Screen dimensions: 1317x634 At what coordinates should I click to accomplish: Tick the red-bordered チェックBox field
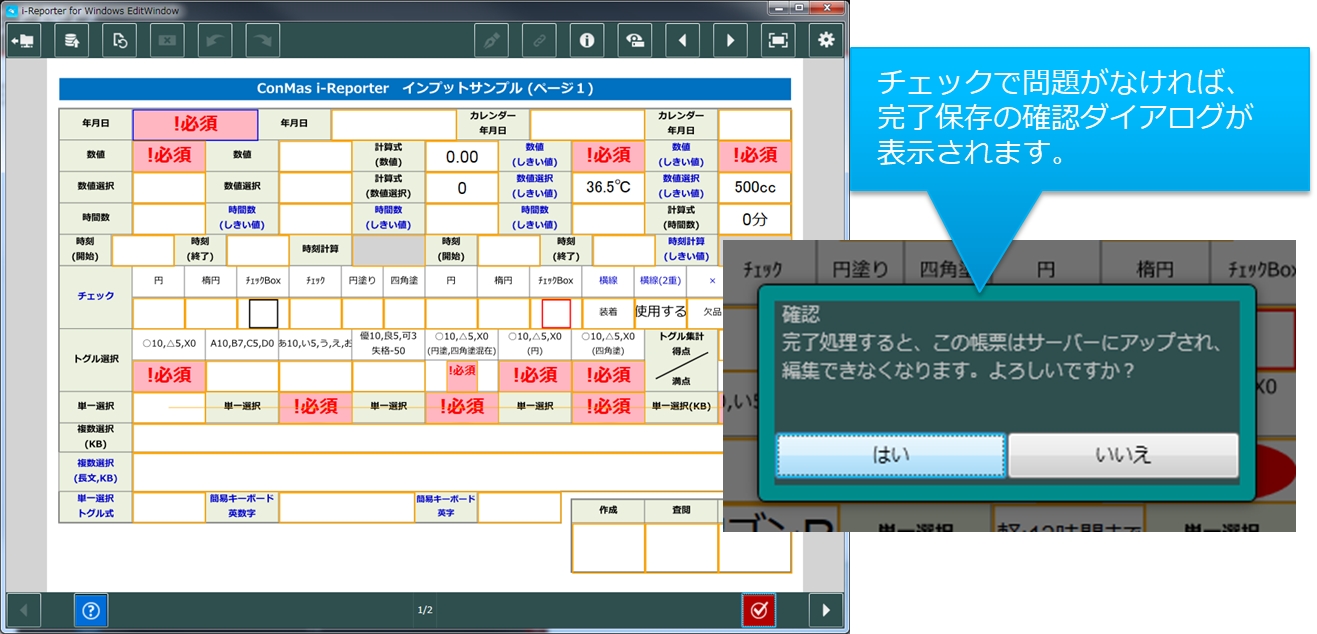coord(556,313)
